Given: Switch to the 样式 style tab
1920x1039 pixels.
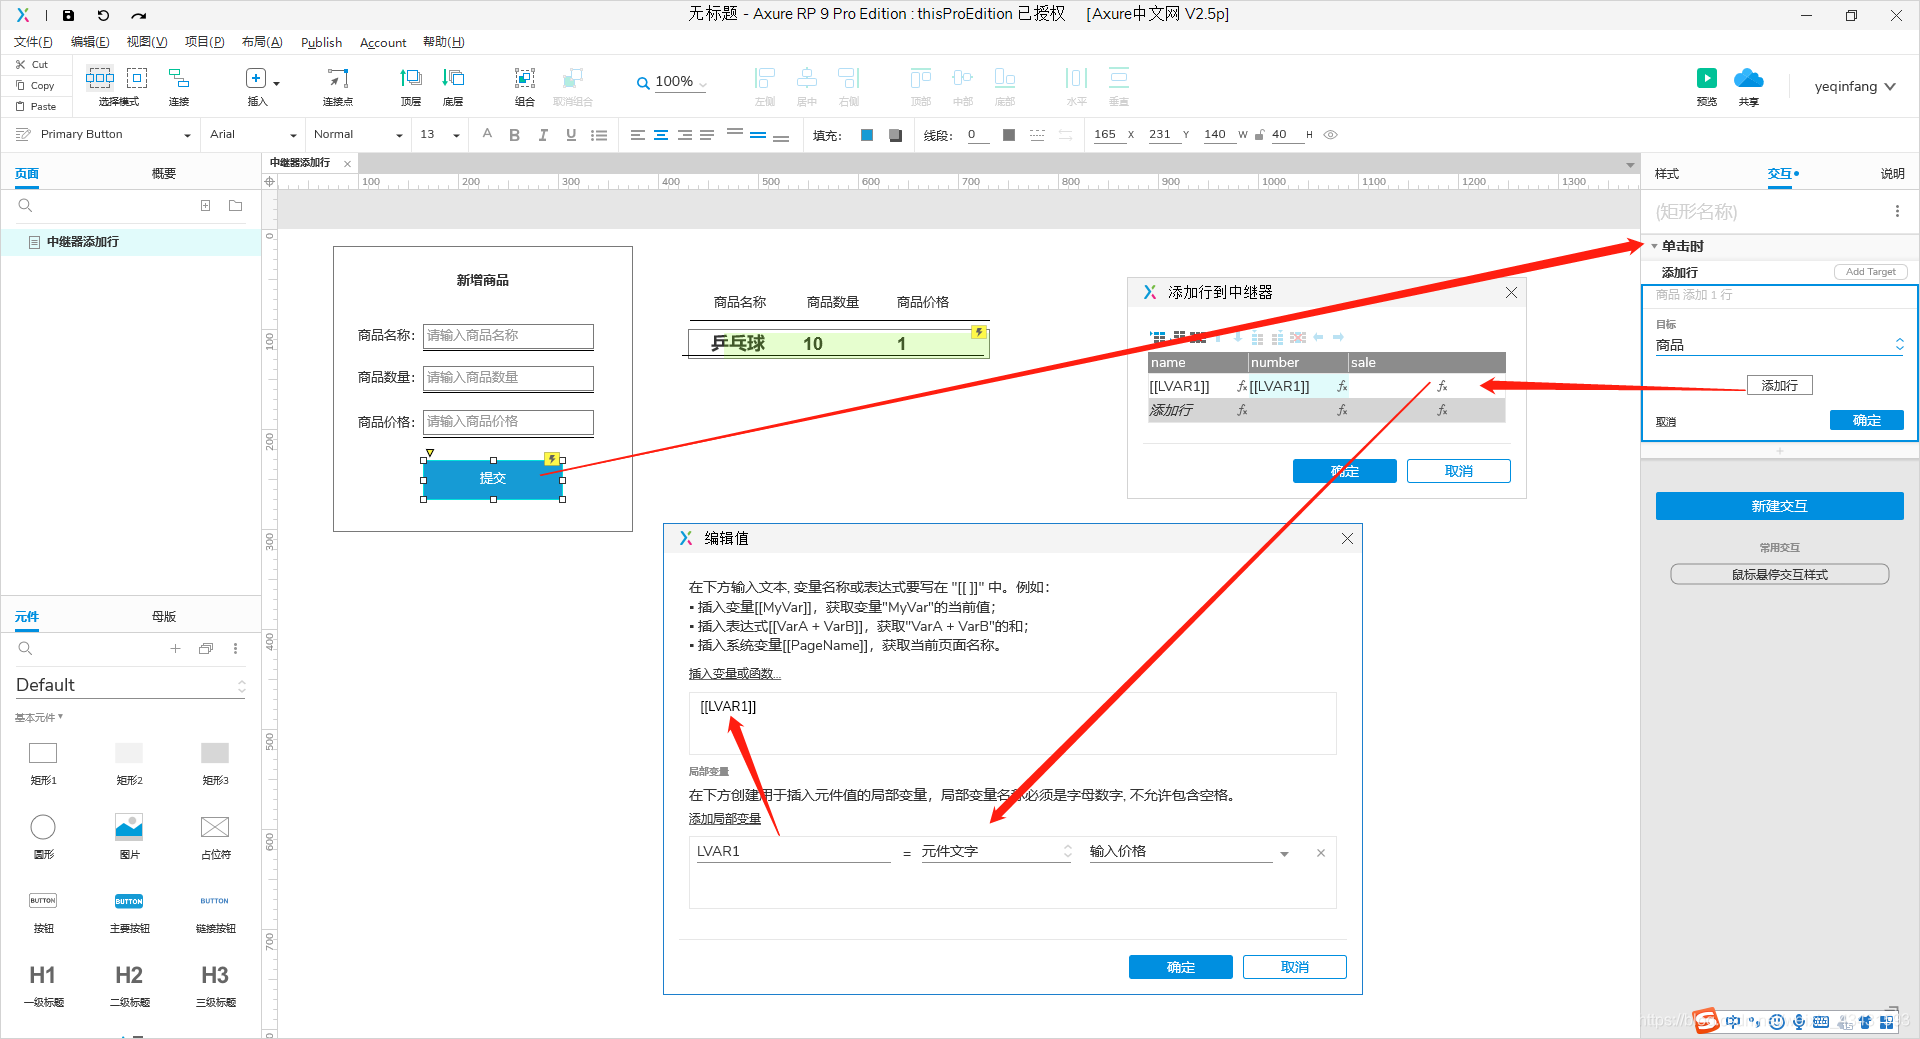Looking at the screenshot, I should click(1667, 174).
